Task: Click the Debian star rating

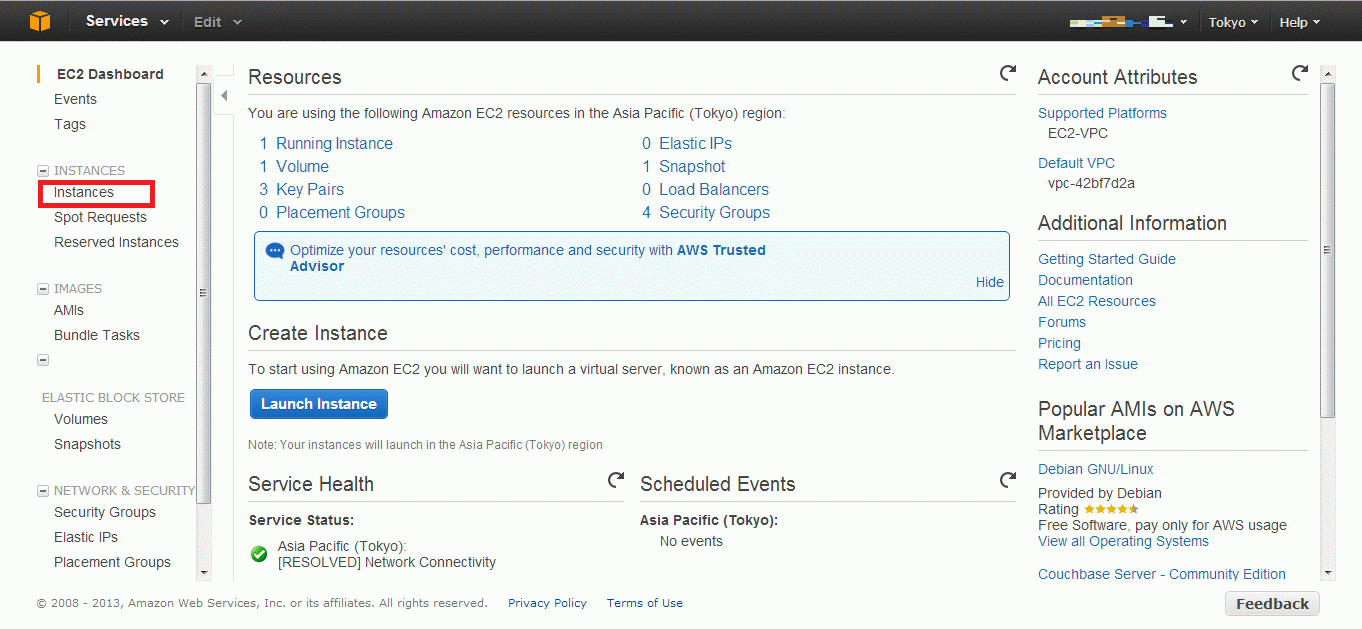Action: (x=1111, y=509)
